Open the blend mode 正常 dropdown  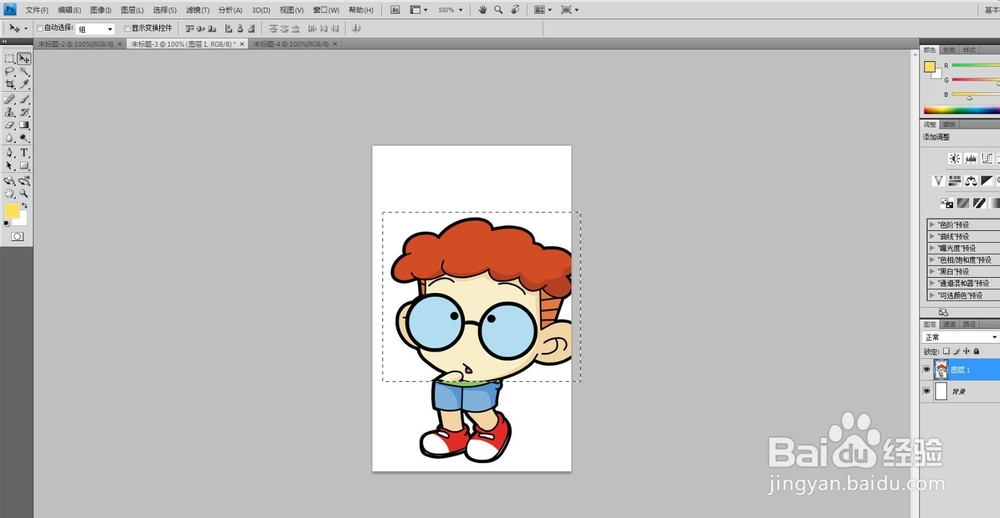pos(961,337)
